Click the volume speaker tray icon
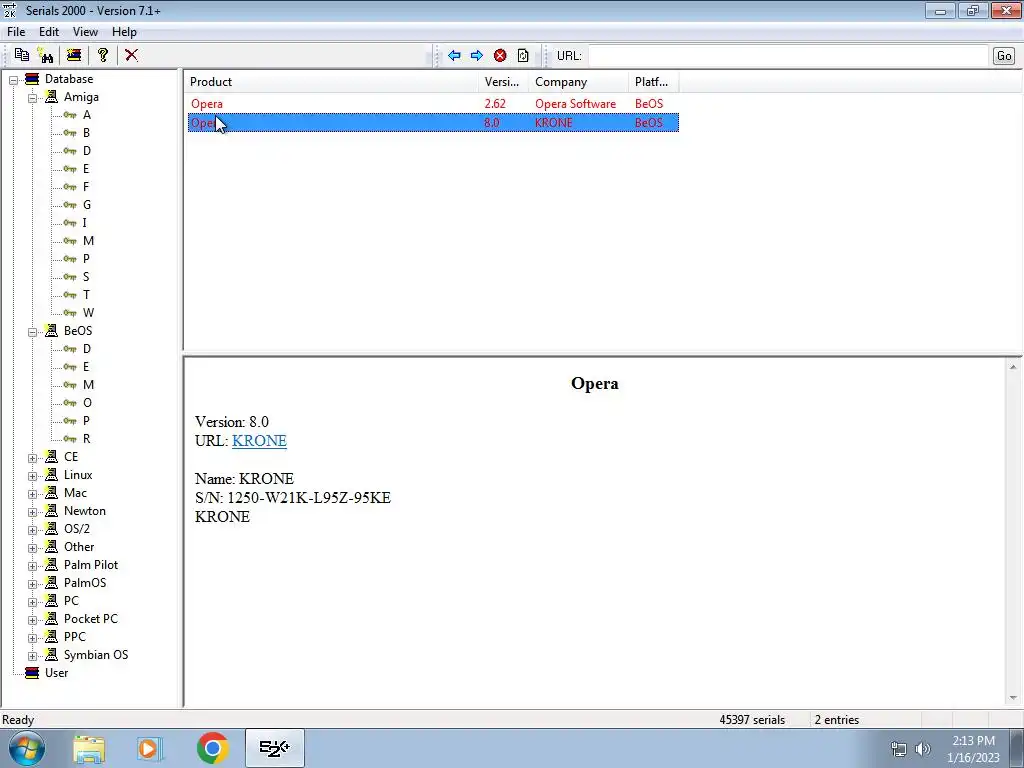The image size is (1024, 768). coord(922,749)
